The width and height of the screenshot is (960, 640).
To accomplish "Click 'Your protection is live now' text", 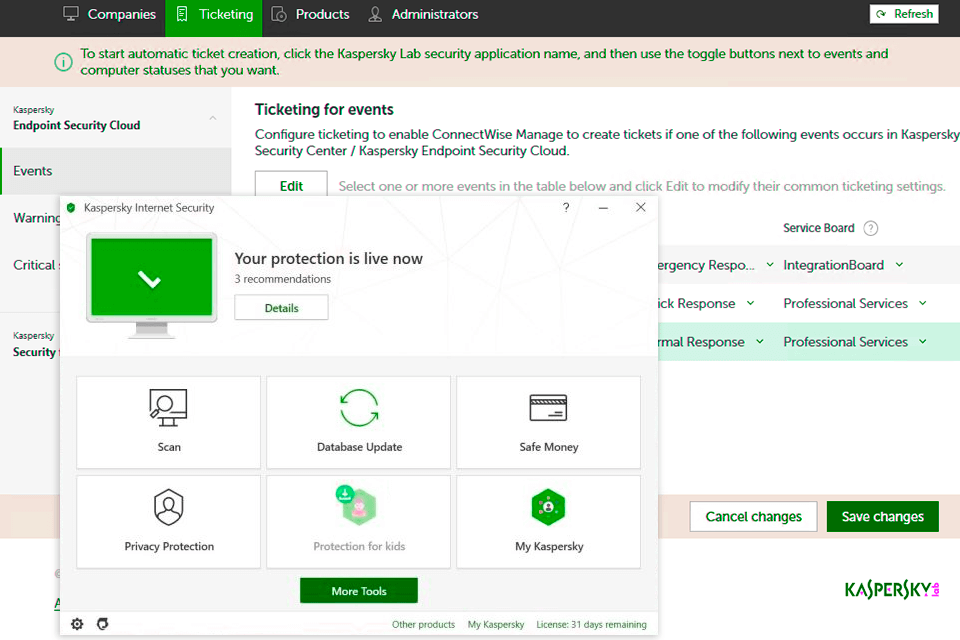I will [x=328, y=258].
